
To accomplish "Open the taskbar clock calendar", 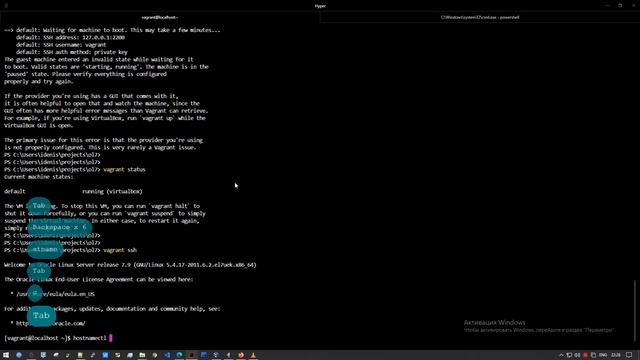I will [x=616, y=355].
